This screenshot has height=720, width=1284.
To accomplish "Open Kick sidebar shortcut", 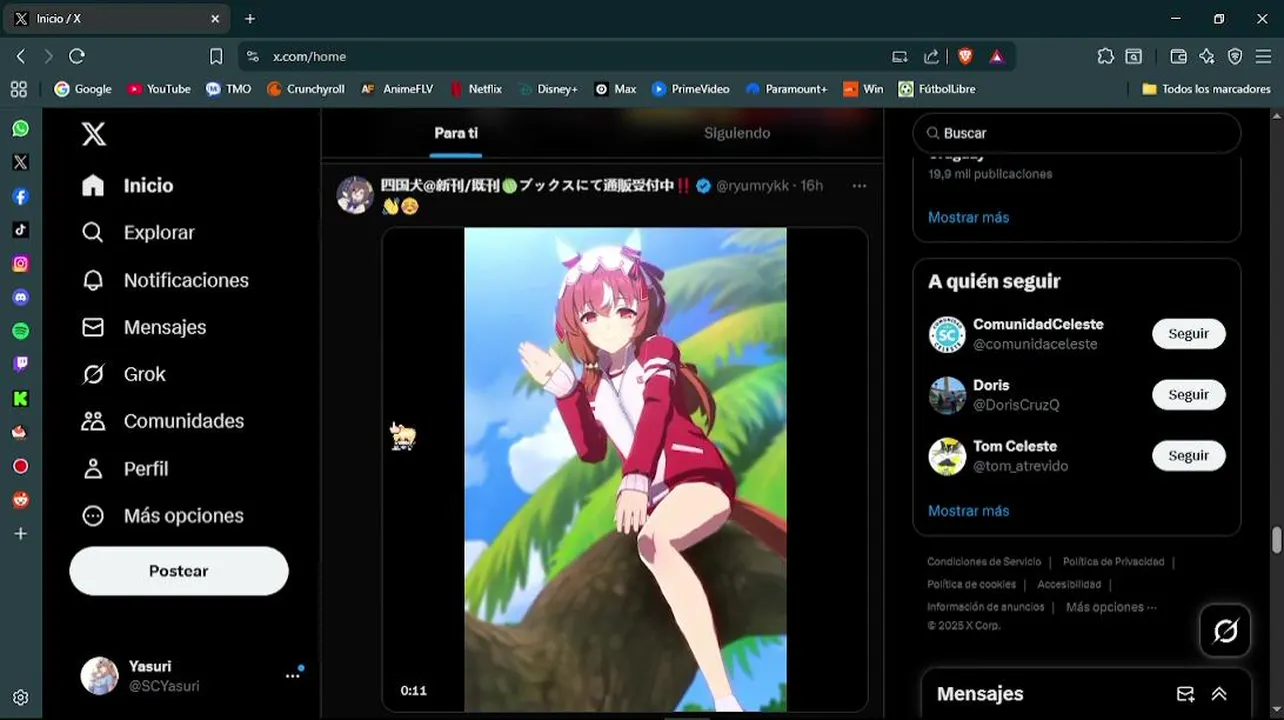I will coord(20,399).
